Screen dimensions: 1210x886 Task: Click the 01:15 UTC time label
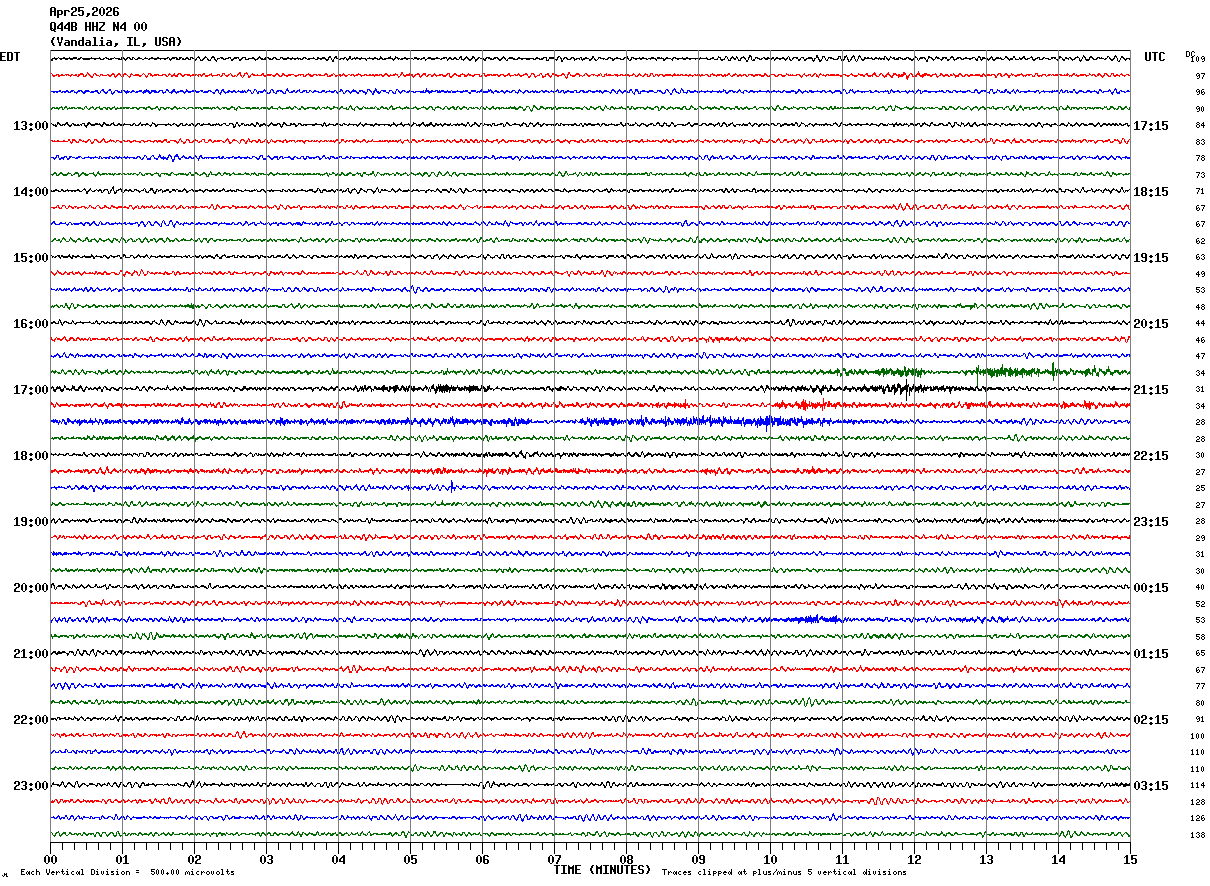pos(1151,654)
